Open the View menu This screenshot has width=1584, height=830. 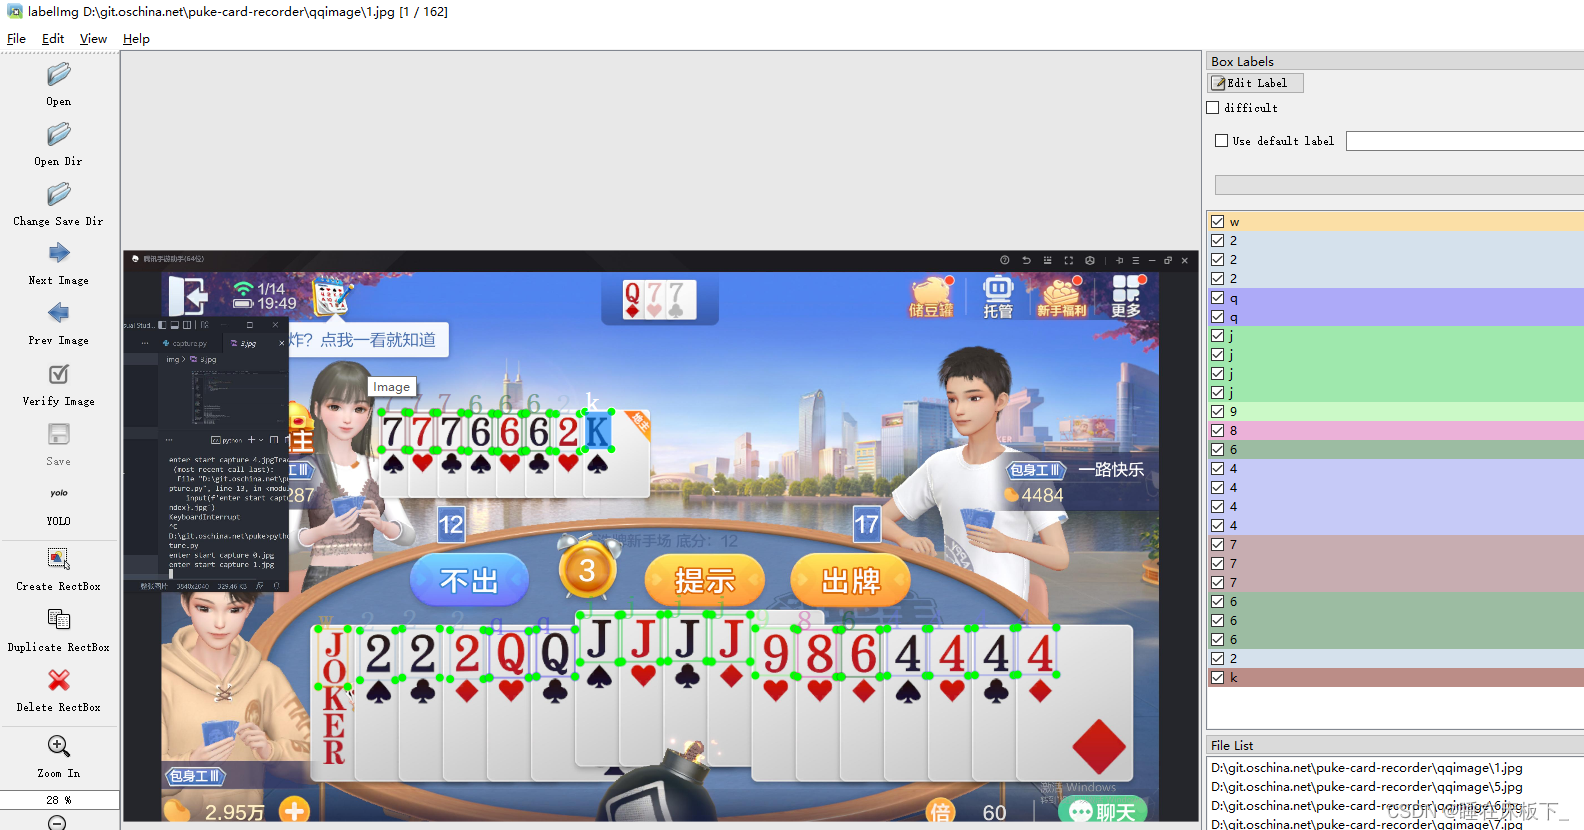(x=93, y=39)
